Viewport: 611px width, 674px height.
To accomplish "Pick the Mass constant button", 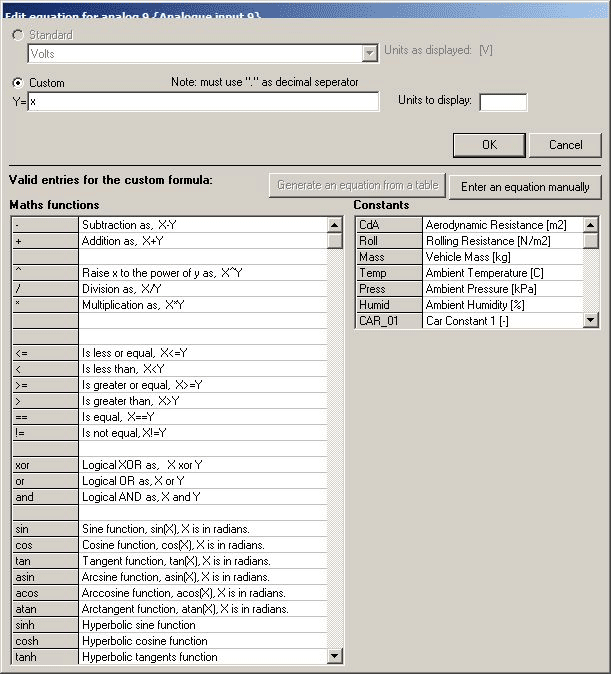I will pyautogui.click(x=388, y=257).
